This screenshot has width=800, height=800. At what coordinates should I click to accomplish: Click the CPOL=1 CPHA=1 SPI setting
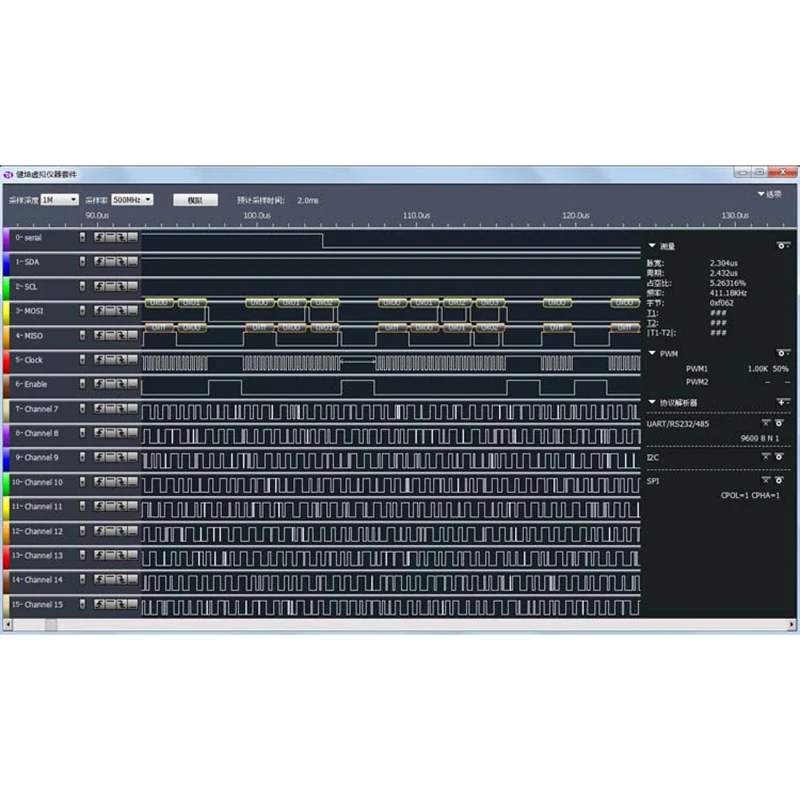click(x=750, y=495)
